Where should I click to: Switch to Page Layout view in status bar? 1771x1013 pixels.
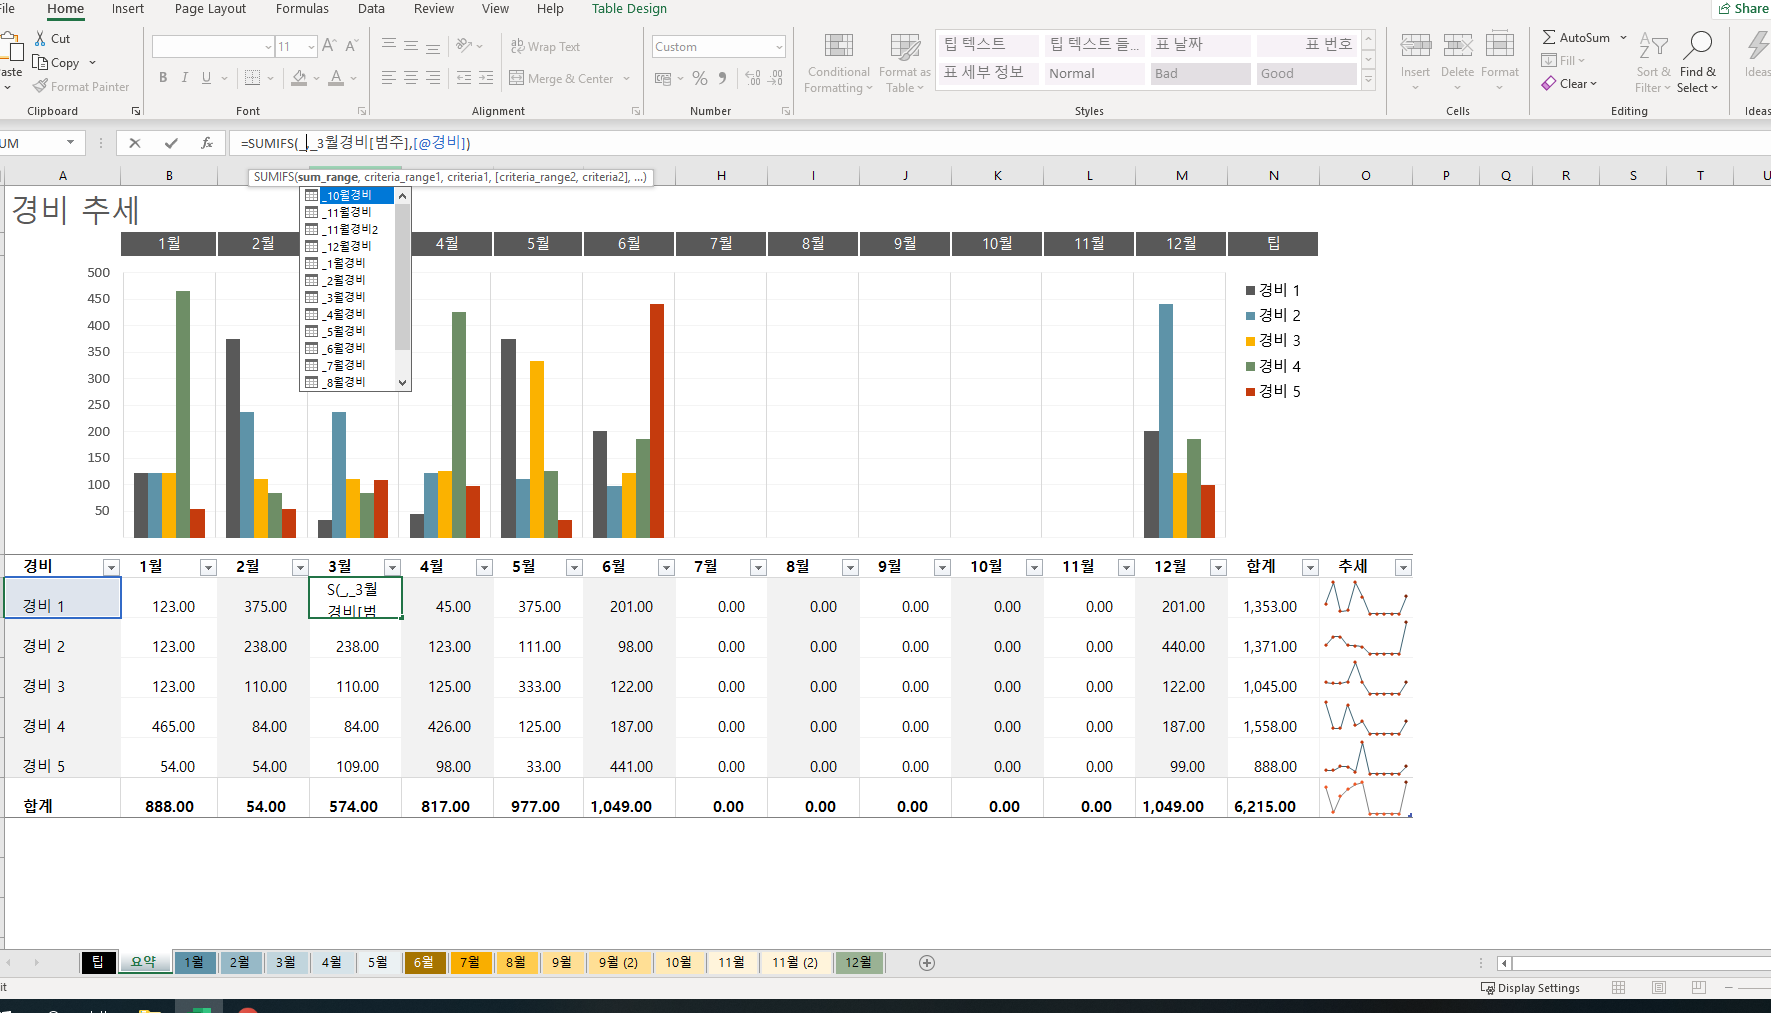click(1659, 988)
